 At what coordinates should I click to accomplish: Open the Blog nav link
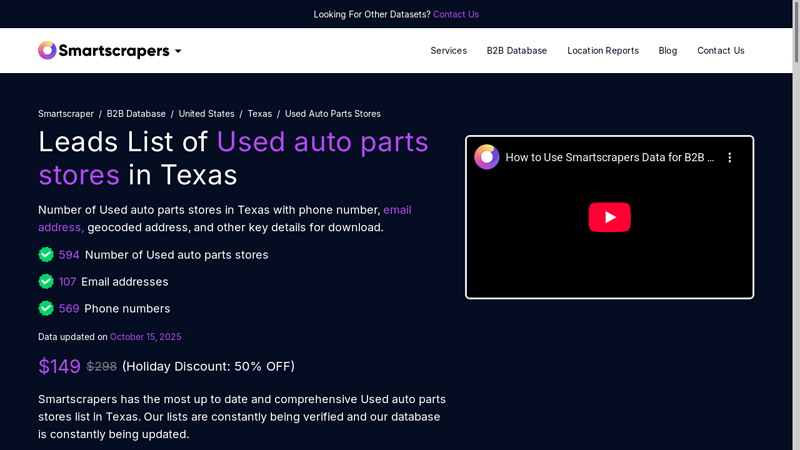pyautogui.click(x=667, y=51)
